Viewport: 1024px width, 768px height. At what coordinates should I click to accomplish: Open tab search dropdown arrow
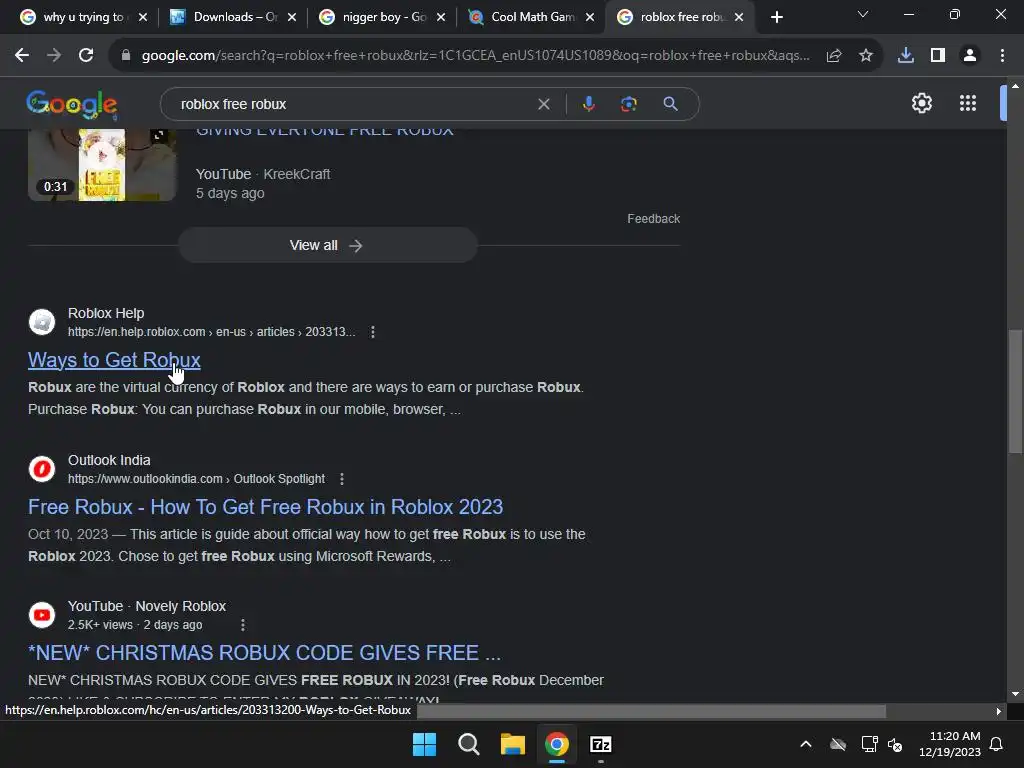point(863,14)
